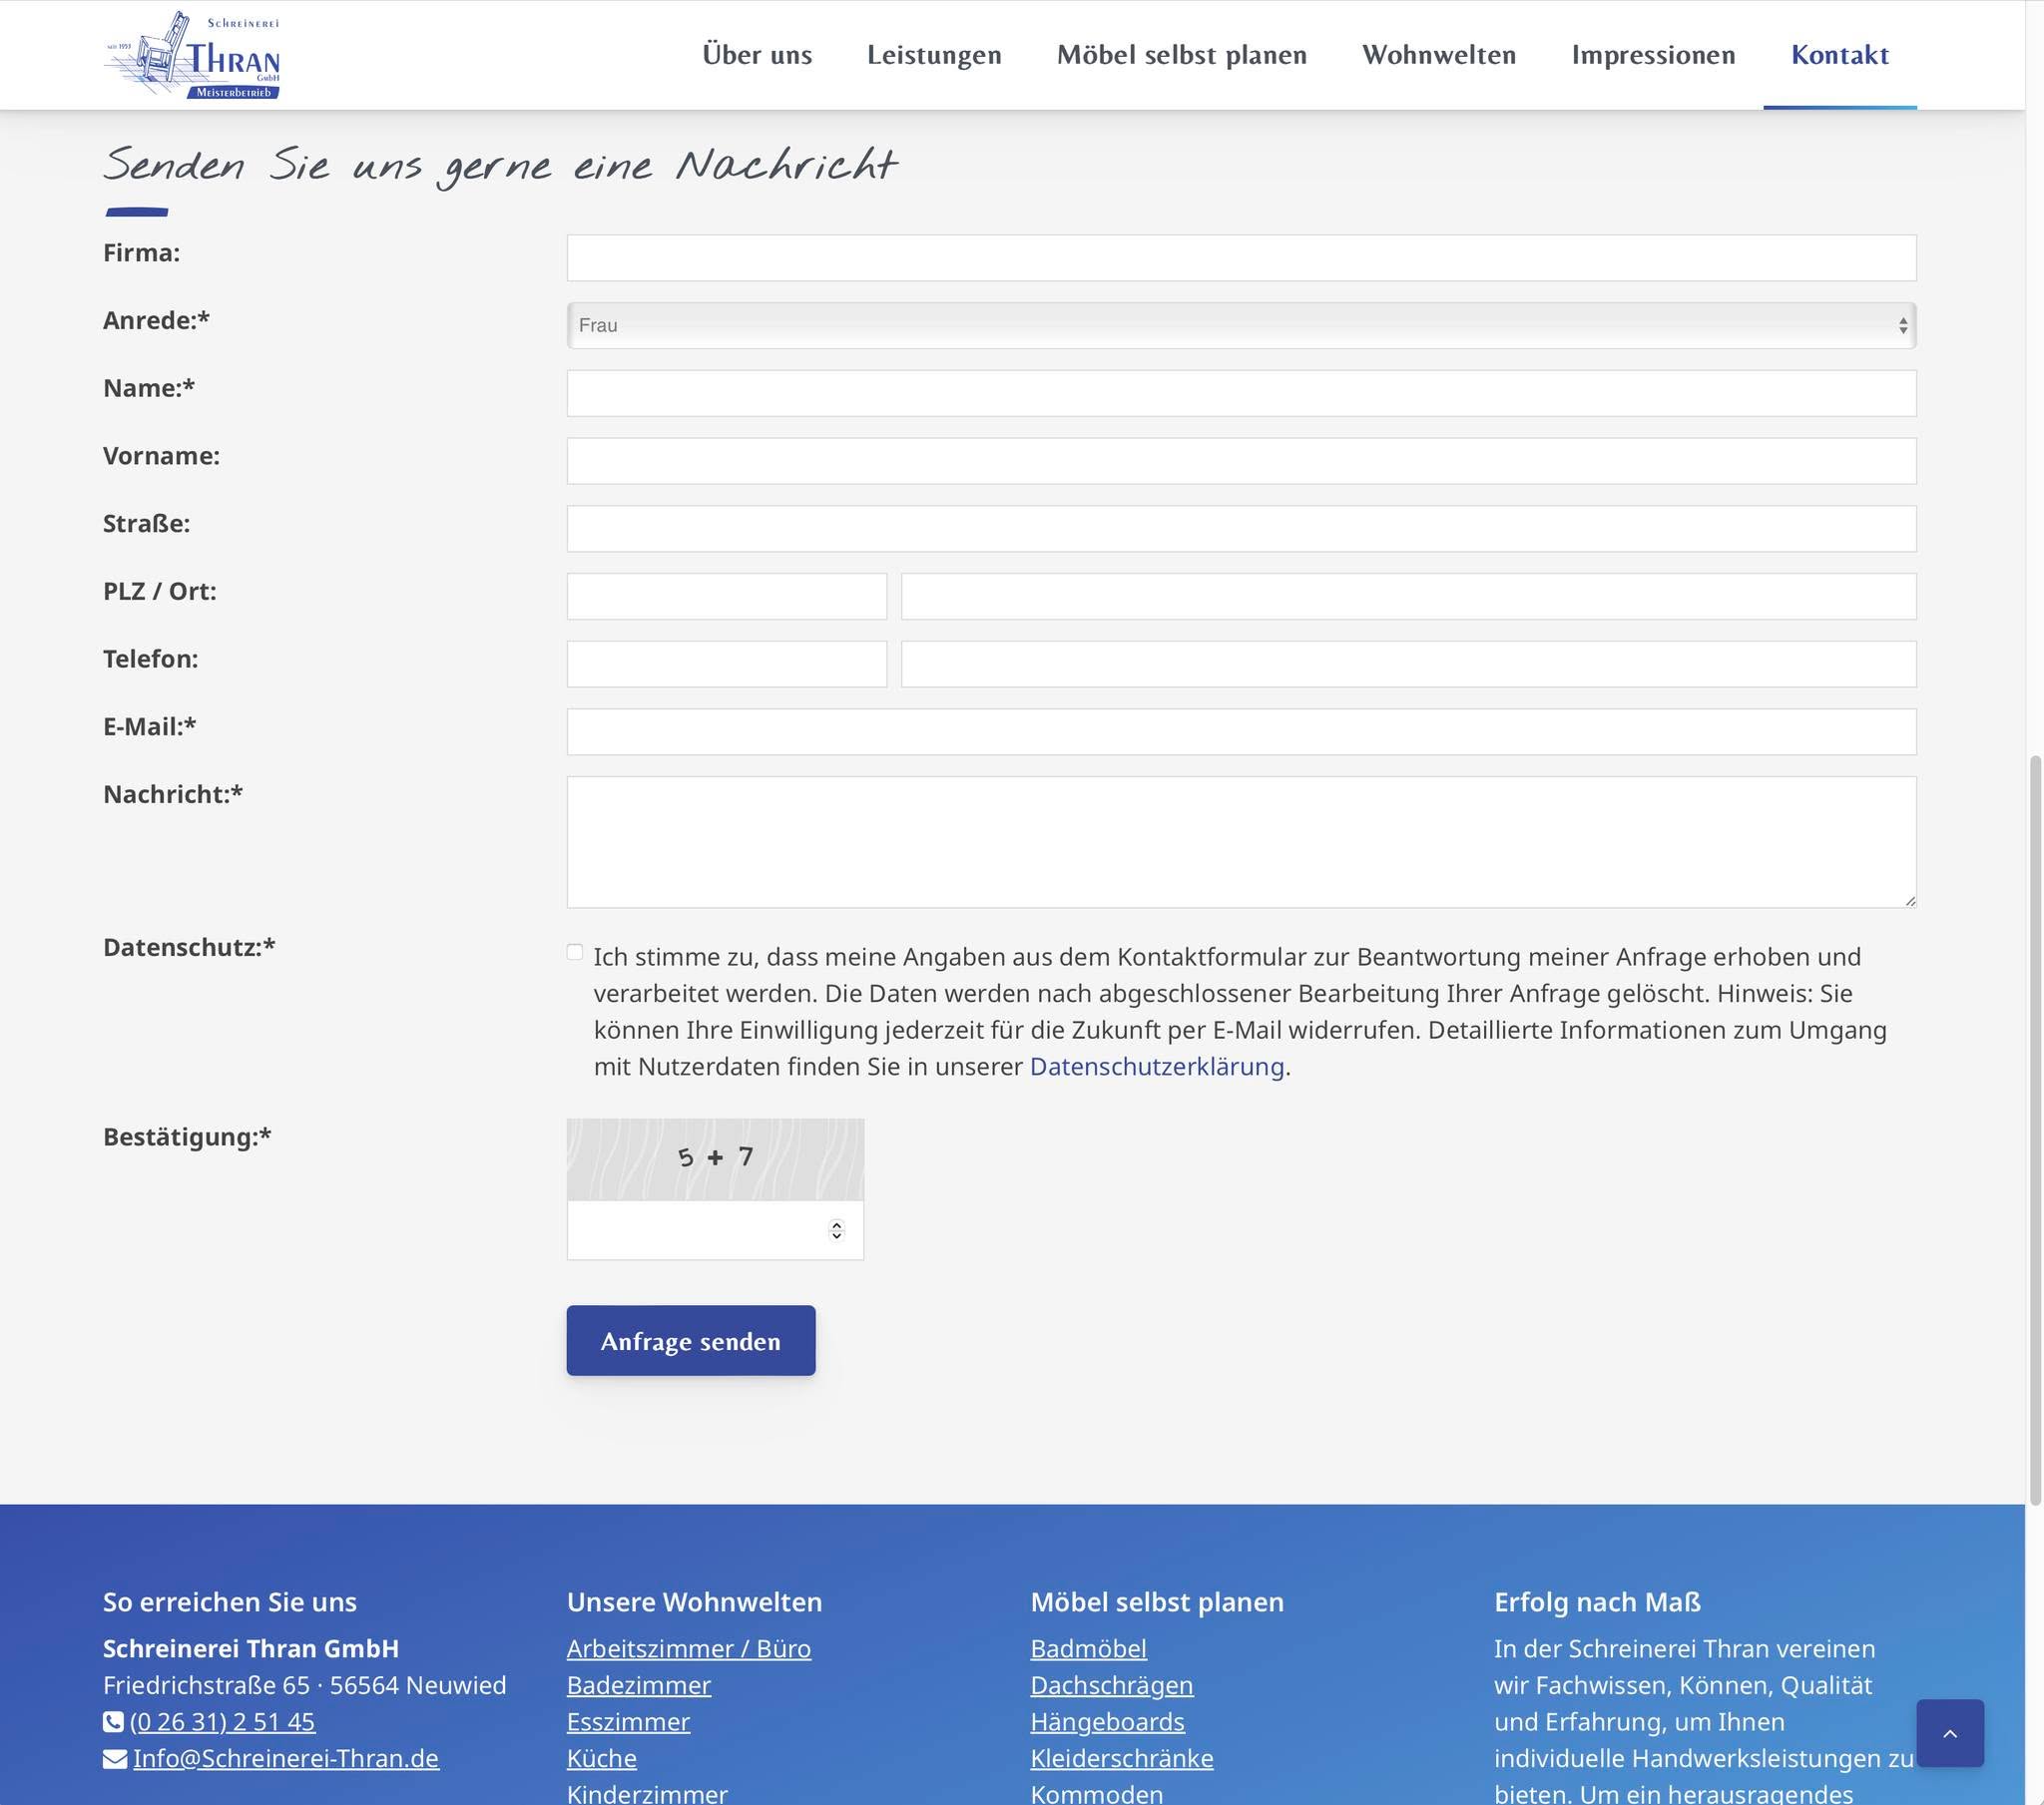
Task: Open the Impressionen menu item
Action: (1652, 55)
